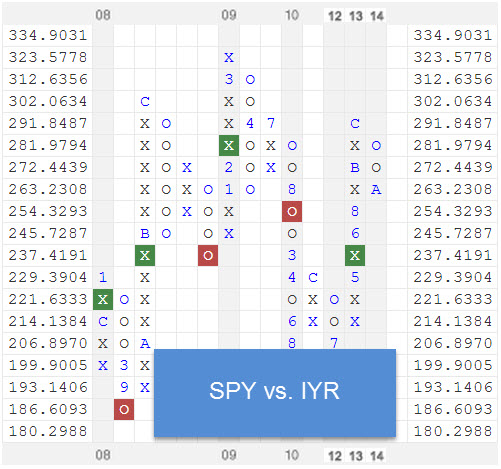The height and width of the screenshot is (469, 501).
Task: Click 334.9031 on the right price axis
Action: point(453,35)
